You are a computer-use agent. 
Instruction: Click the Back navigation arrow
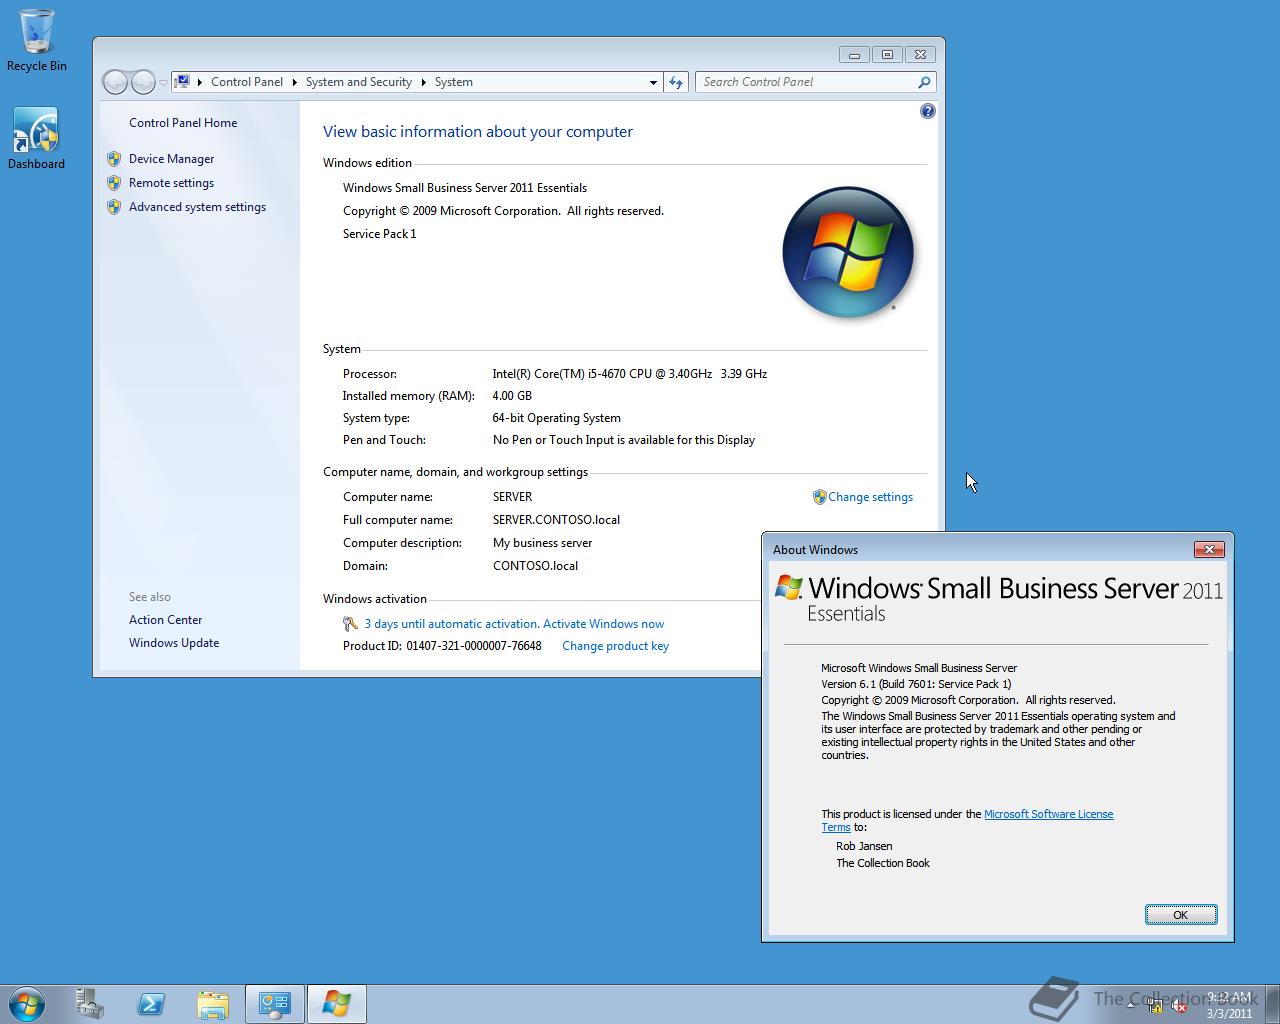(x=115, y=82)
